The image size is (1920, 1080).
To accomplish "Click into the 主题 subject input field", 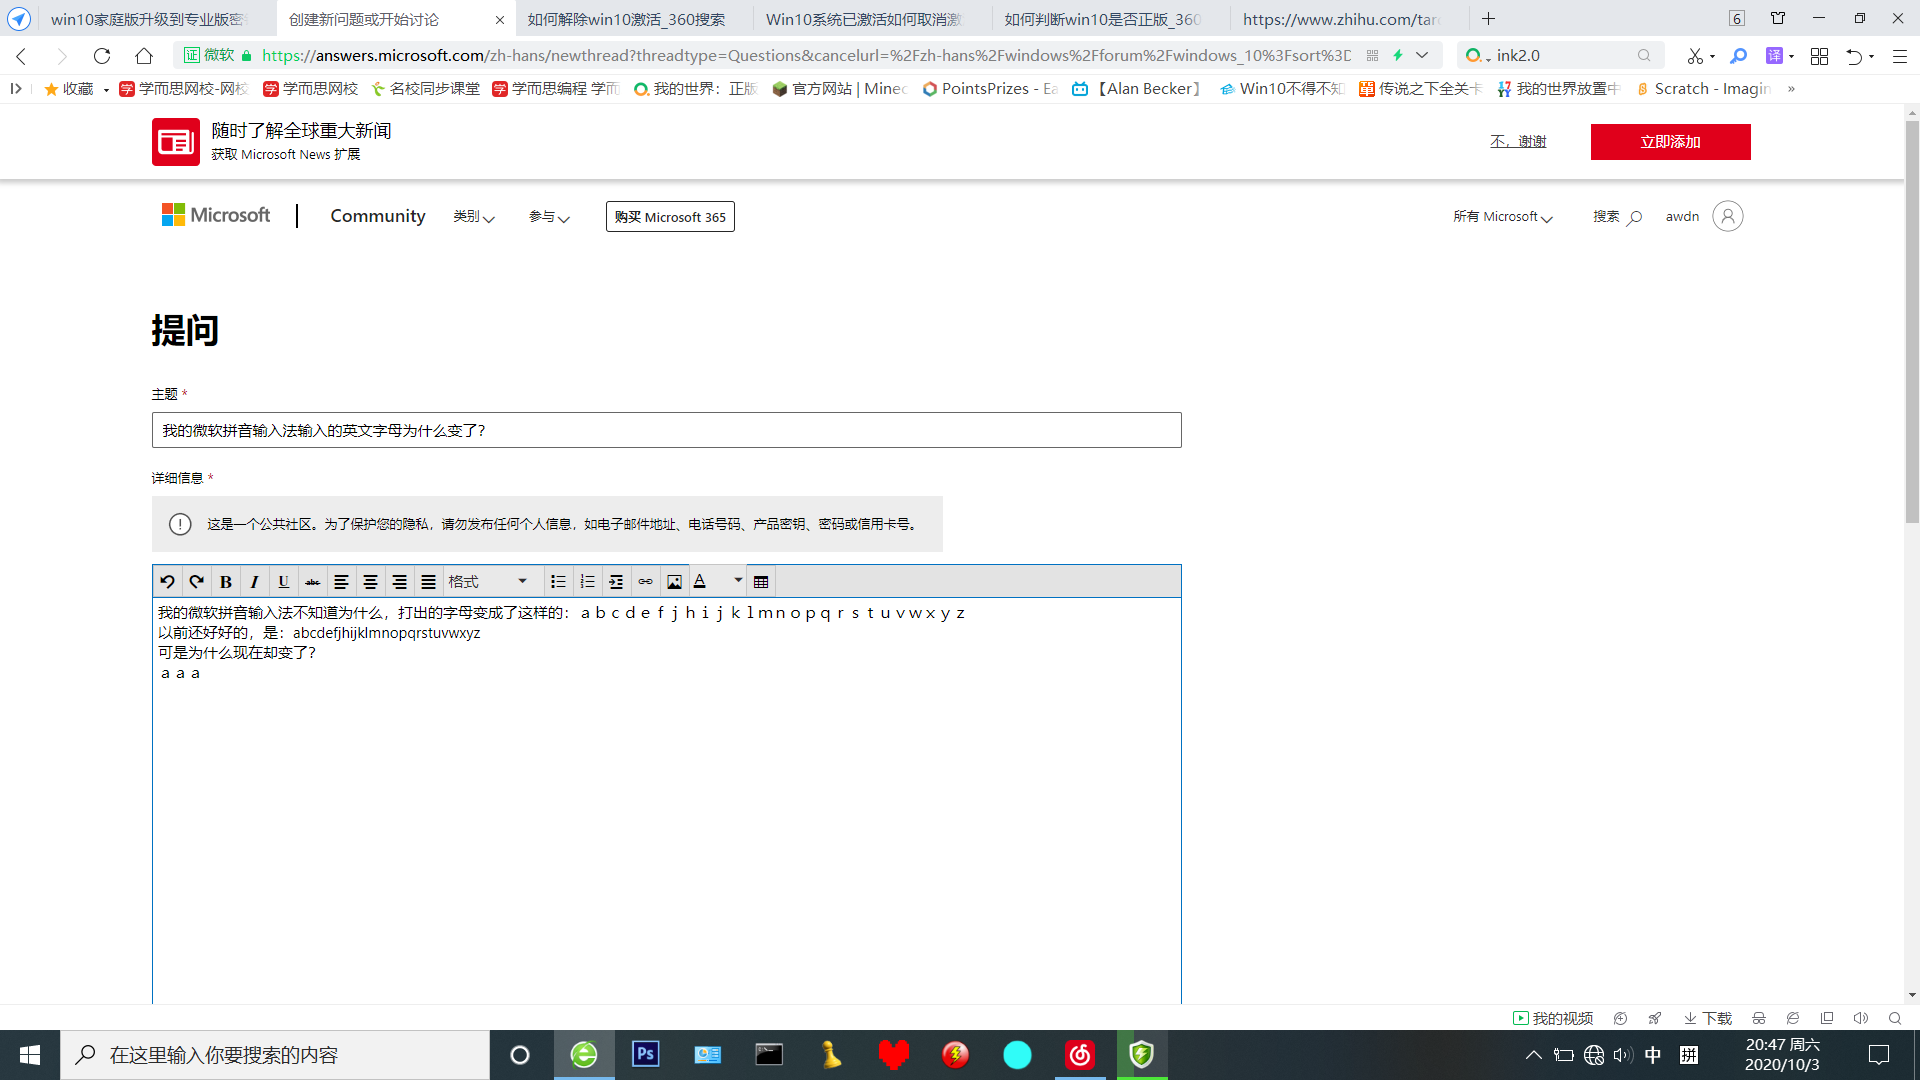I will 666,431.
